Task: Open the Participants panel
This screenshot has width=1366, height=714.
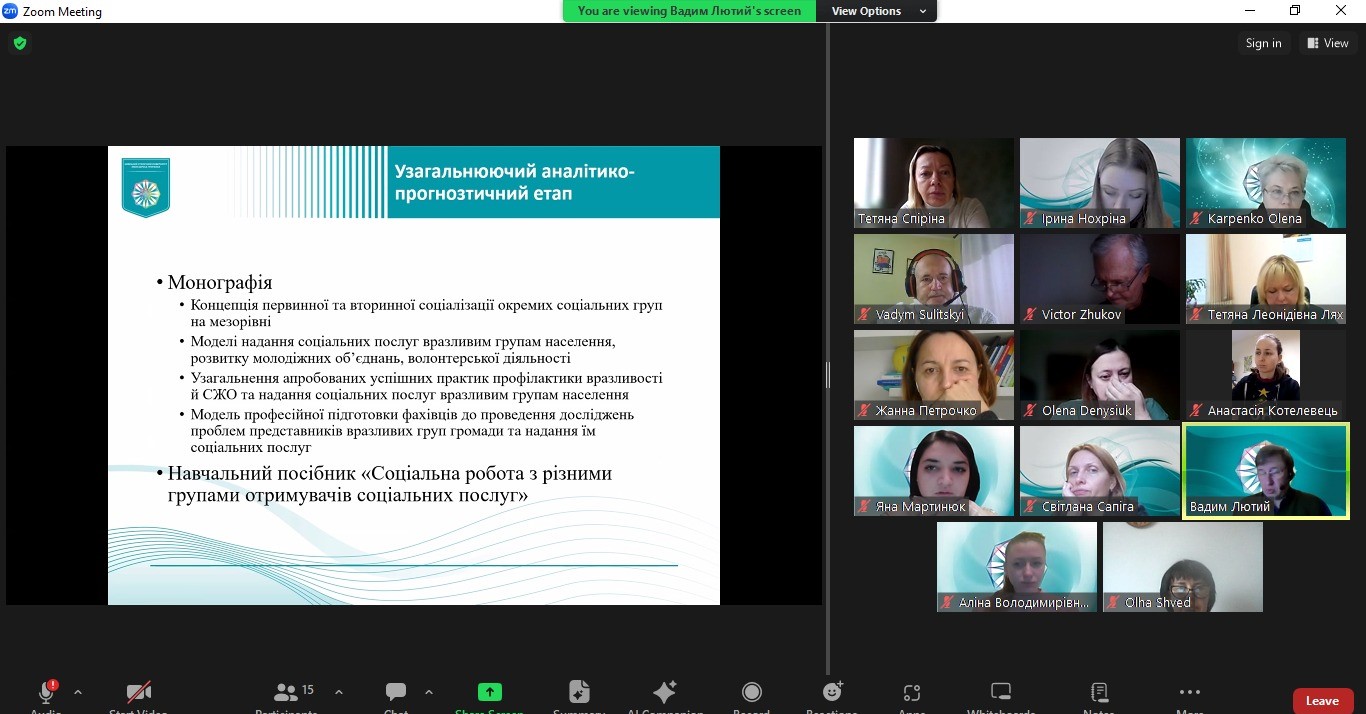Action: tap(286, 693)
